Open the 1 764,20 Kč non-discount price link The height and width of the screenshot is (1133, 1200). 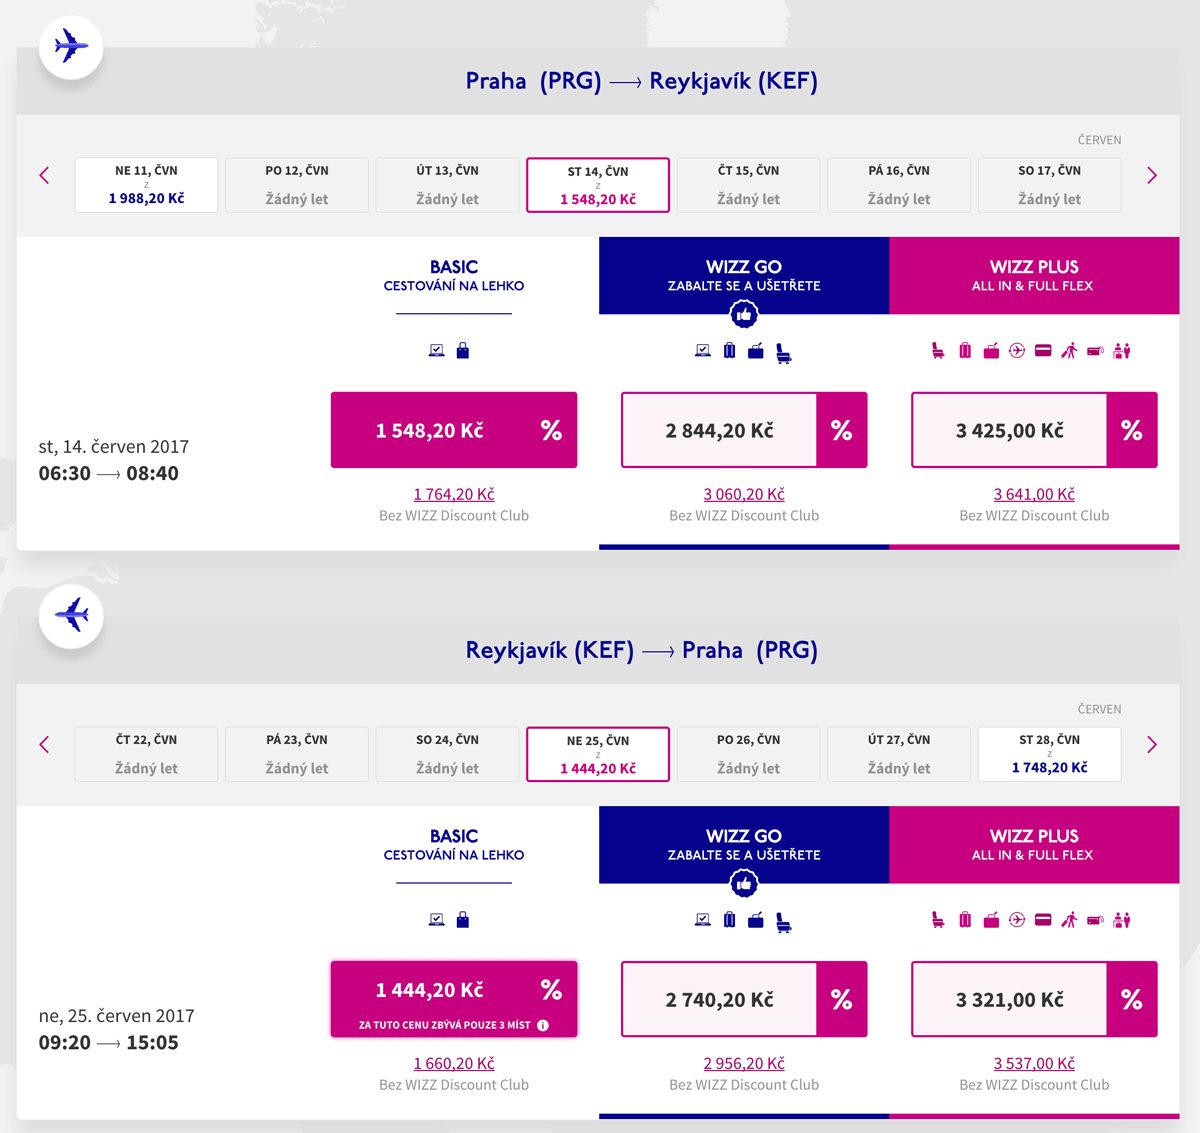pyautogui.click(x=454, y=494)
